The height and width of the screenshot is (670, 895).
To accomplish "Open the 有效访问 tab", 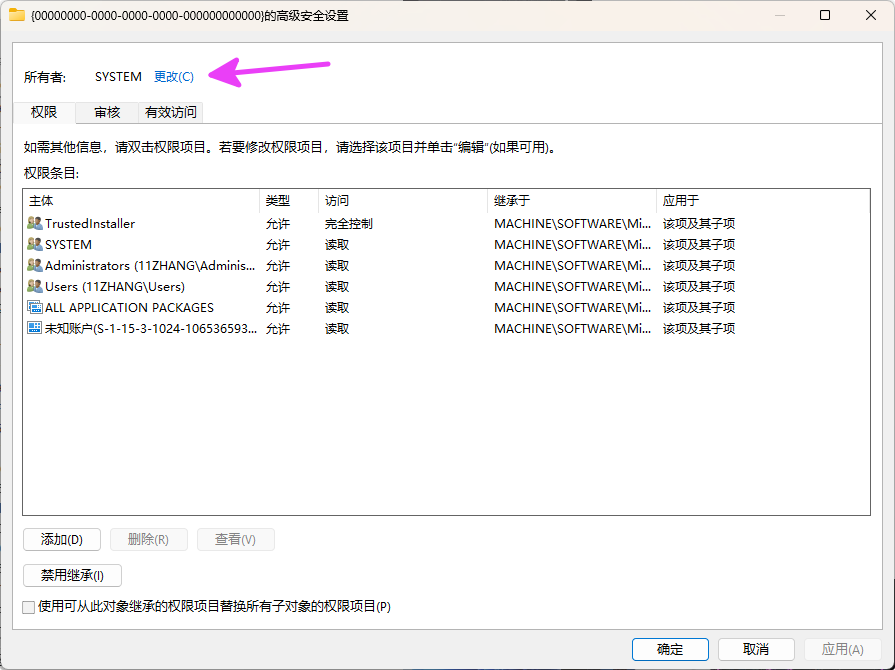I will 171,112.
